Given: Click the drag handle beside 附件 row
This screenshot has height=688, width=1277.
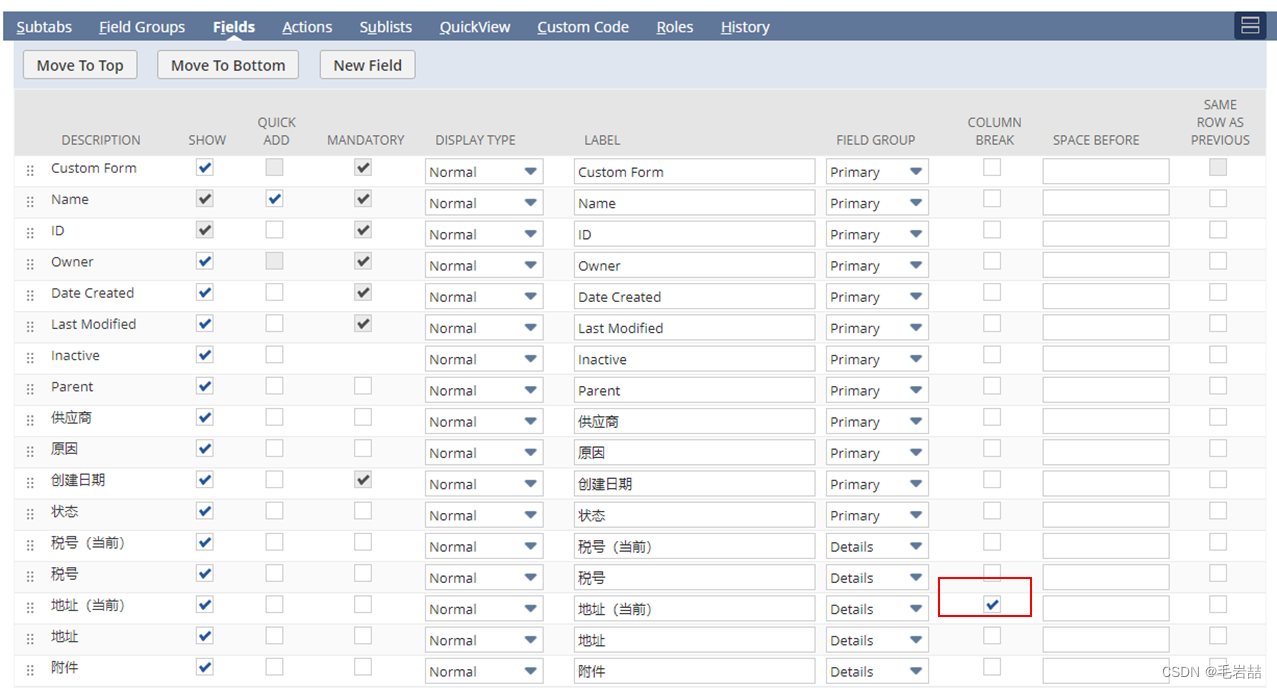Looking at the screenshot, I should pyautogui.click(x=30, y=667).
